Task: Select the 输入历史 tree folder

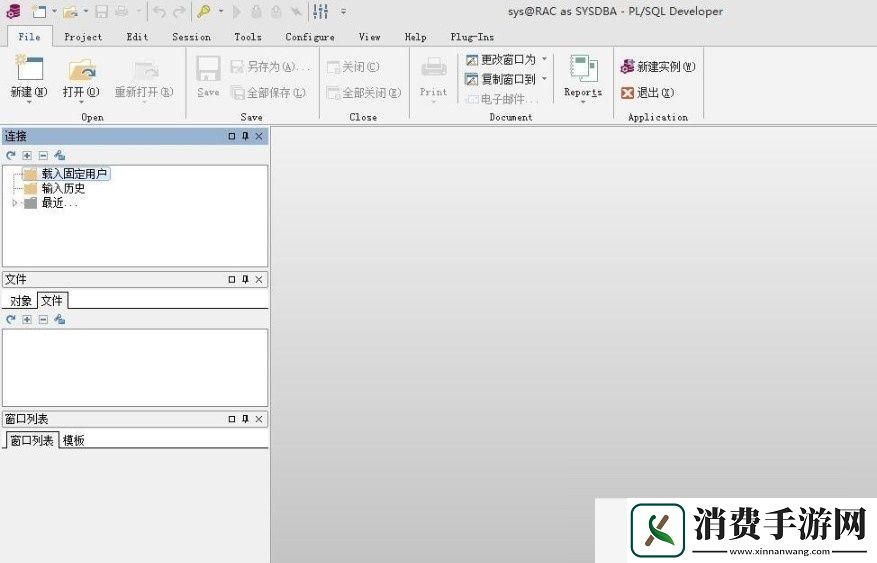Action: tap(55, 188)
